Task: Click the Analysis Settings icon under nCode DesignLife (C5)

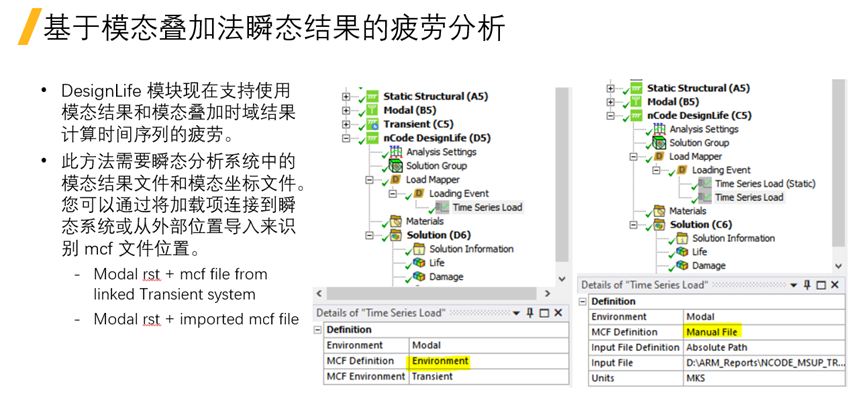Action: 659,129
